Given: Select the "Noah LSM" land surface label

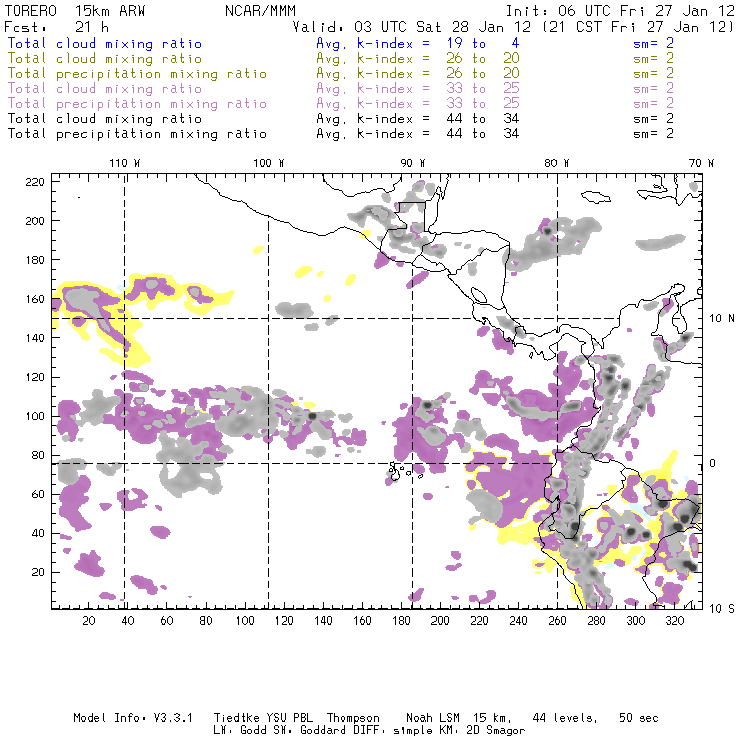Looking at the screenshot, I should [433, 718].
